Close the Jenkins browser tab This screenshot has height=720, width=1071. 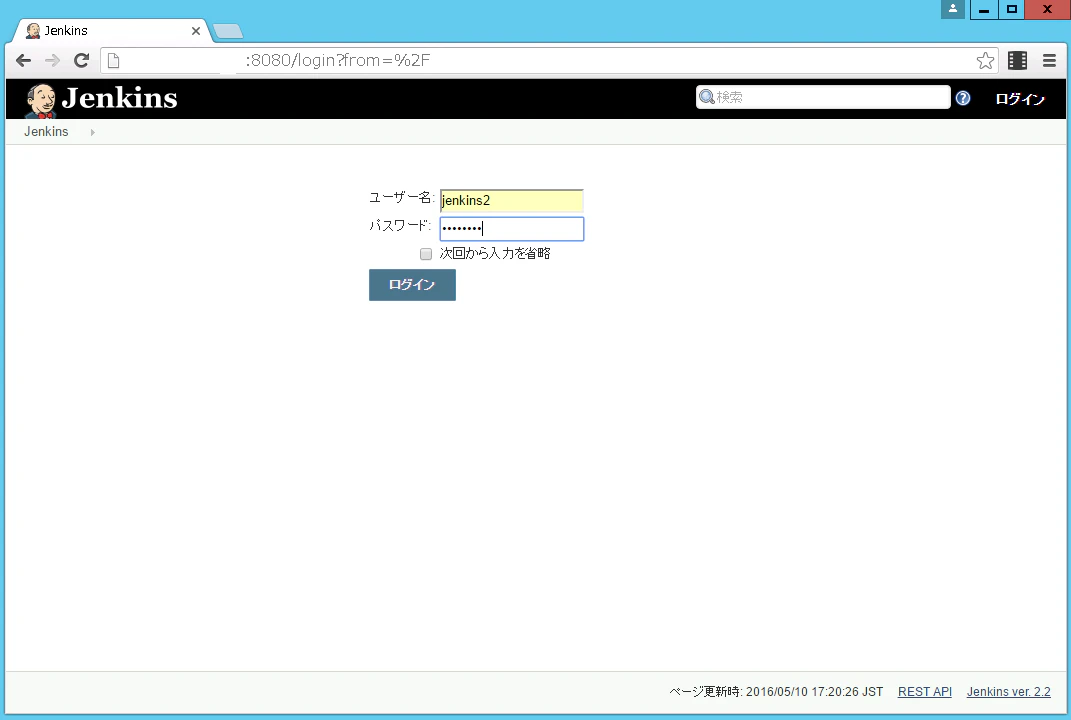coord(195,31)
